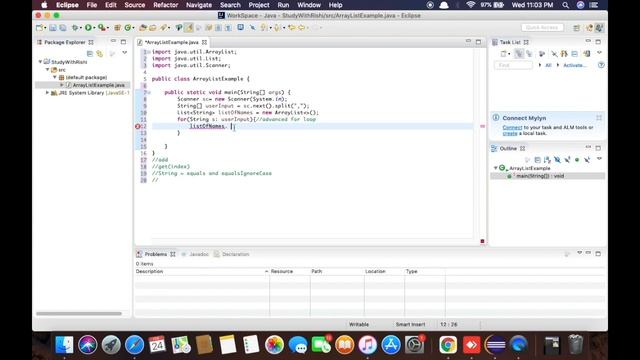Click the 'Activate...' task link
Screen dimensions: 640x360
point(574,65)
